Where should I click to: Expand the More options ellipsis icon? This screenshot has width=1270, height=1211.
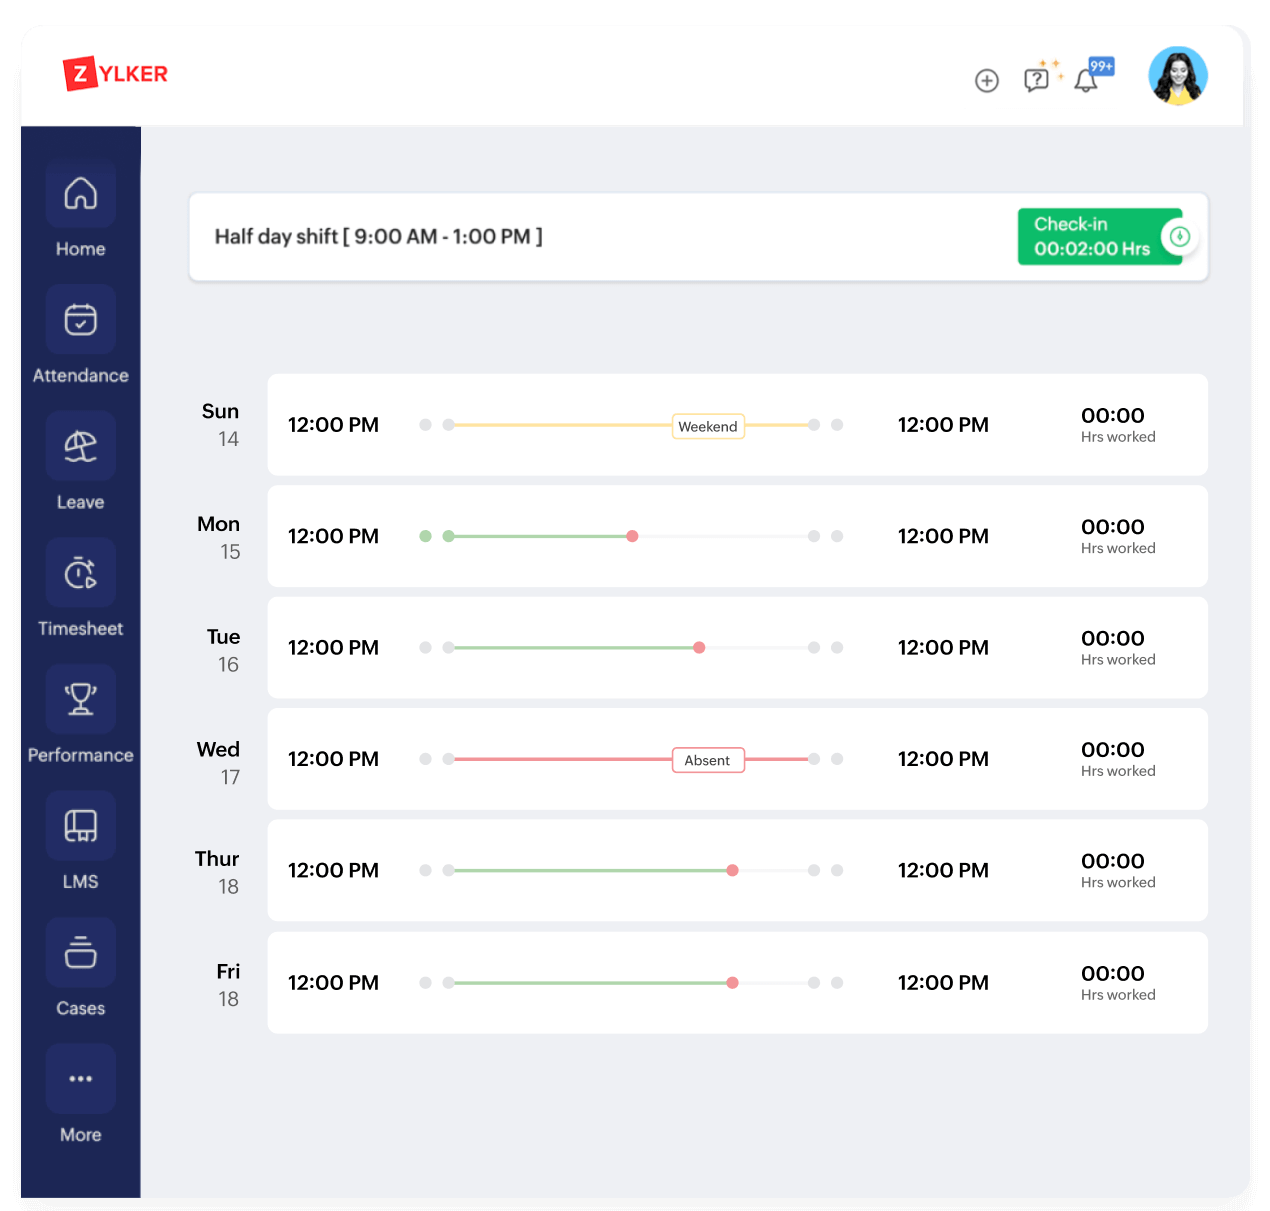pyautogui.click(x=80, y=1079)
